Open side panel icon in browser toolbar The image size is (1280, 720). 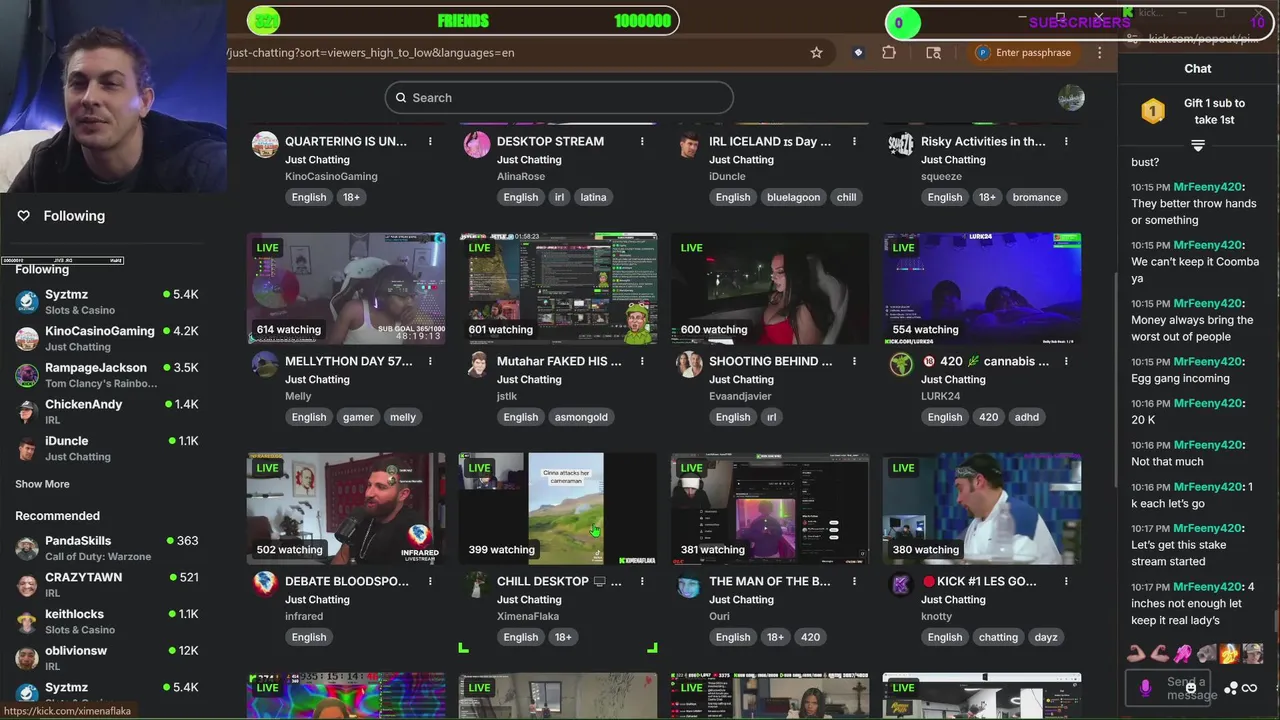click(933, 53)
